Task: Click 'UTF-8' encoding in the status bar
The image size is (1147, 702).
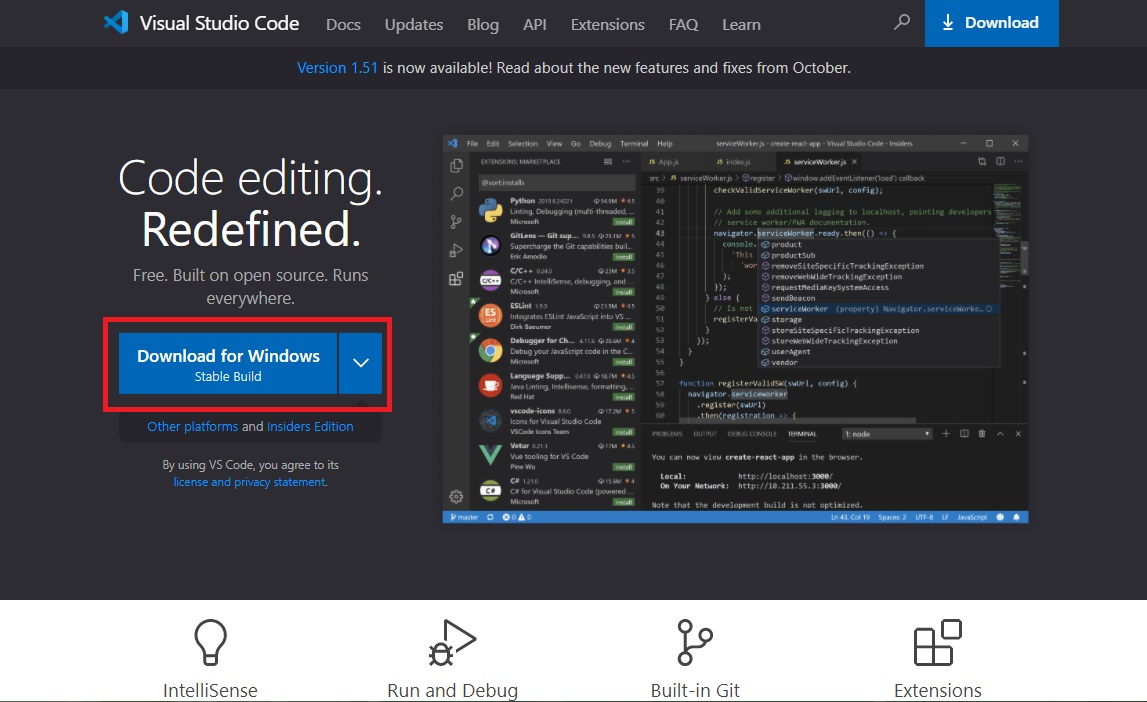Action: coord(924,517)
